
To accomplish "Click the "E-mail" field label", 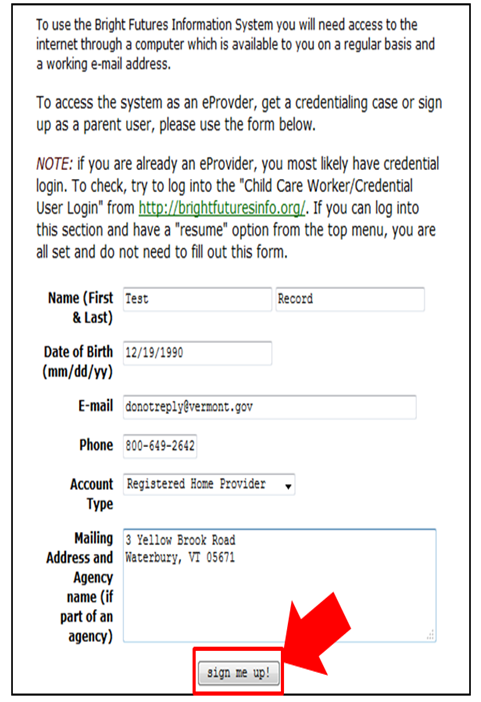I will [96, 406].
